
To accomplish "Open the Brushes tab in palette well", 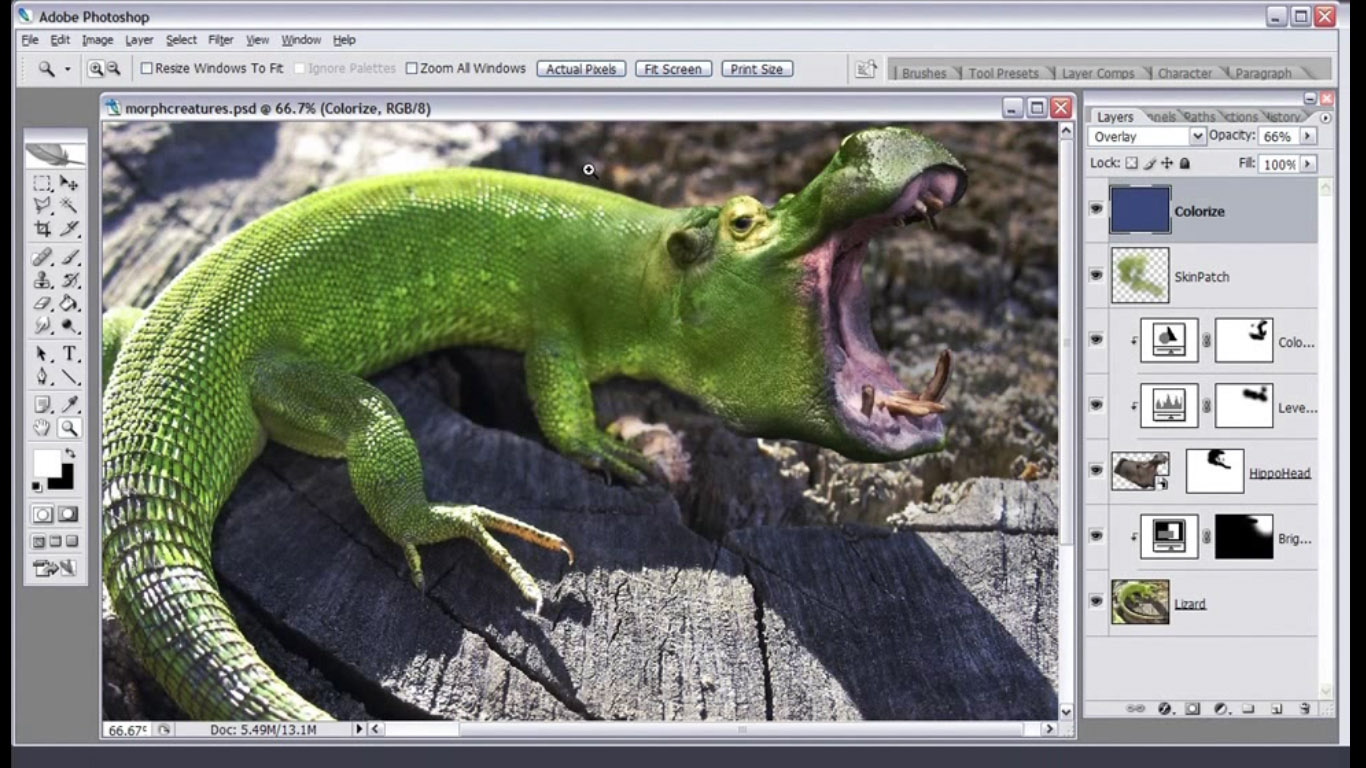I will [x=924, y=73].
